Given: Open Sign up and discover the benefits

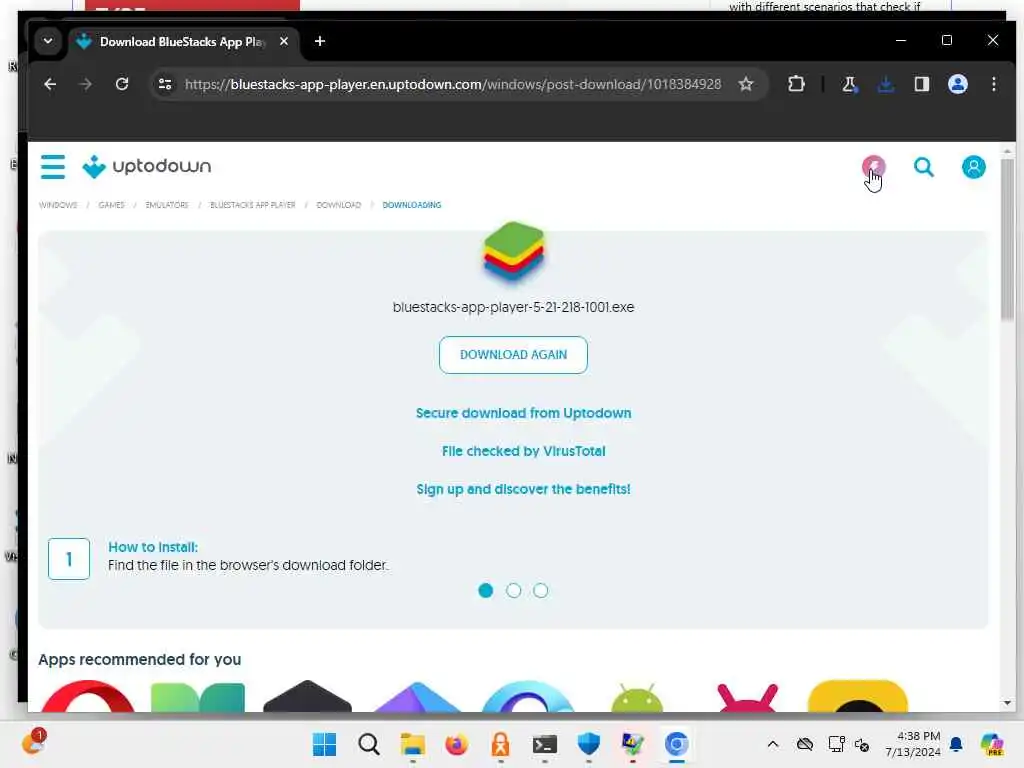Looking at the screenshot, I should tap(523, 488).
